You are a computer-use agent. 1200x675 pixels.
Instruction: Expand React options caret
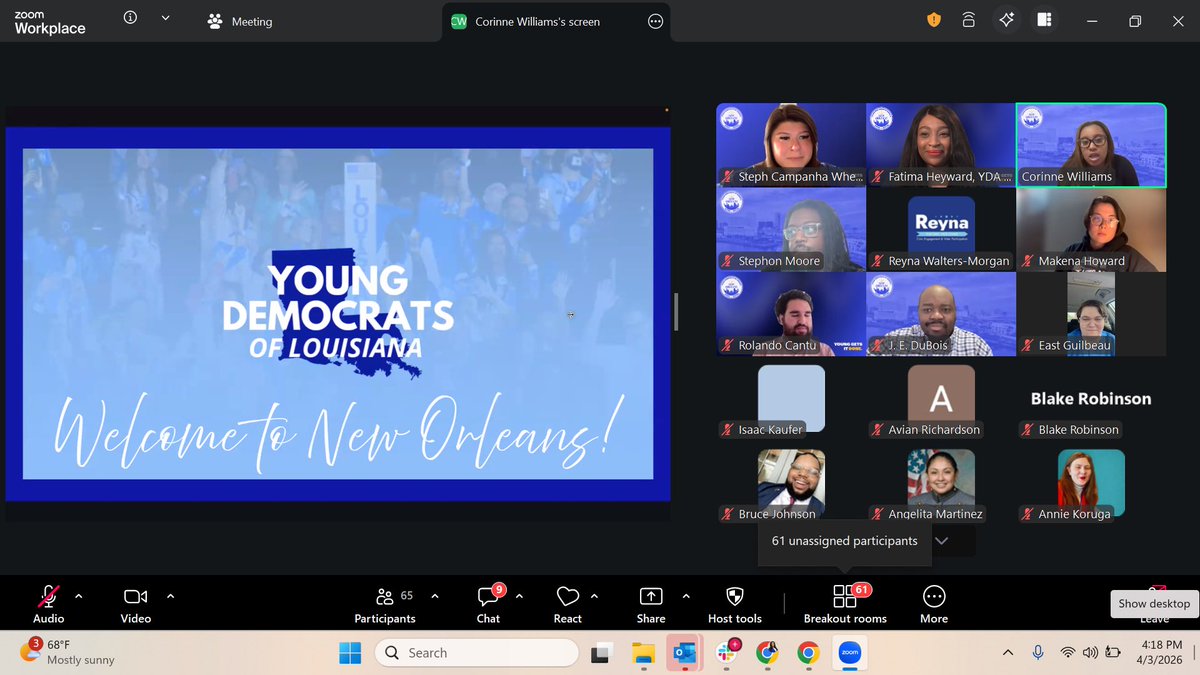tap(594, 596)
